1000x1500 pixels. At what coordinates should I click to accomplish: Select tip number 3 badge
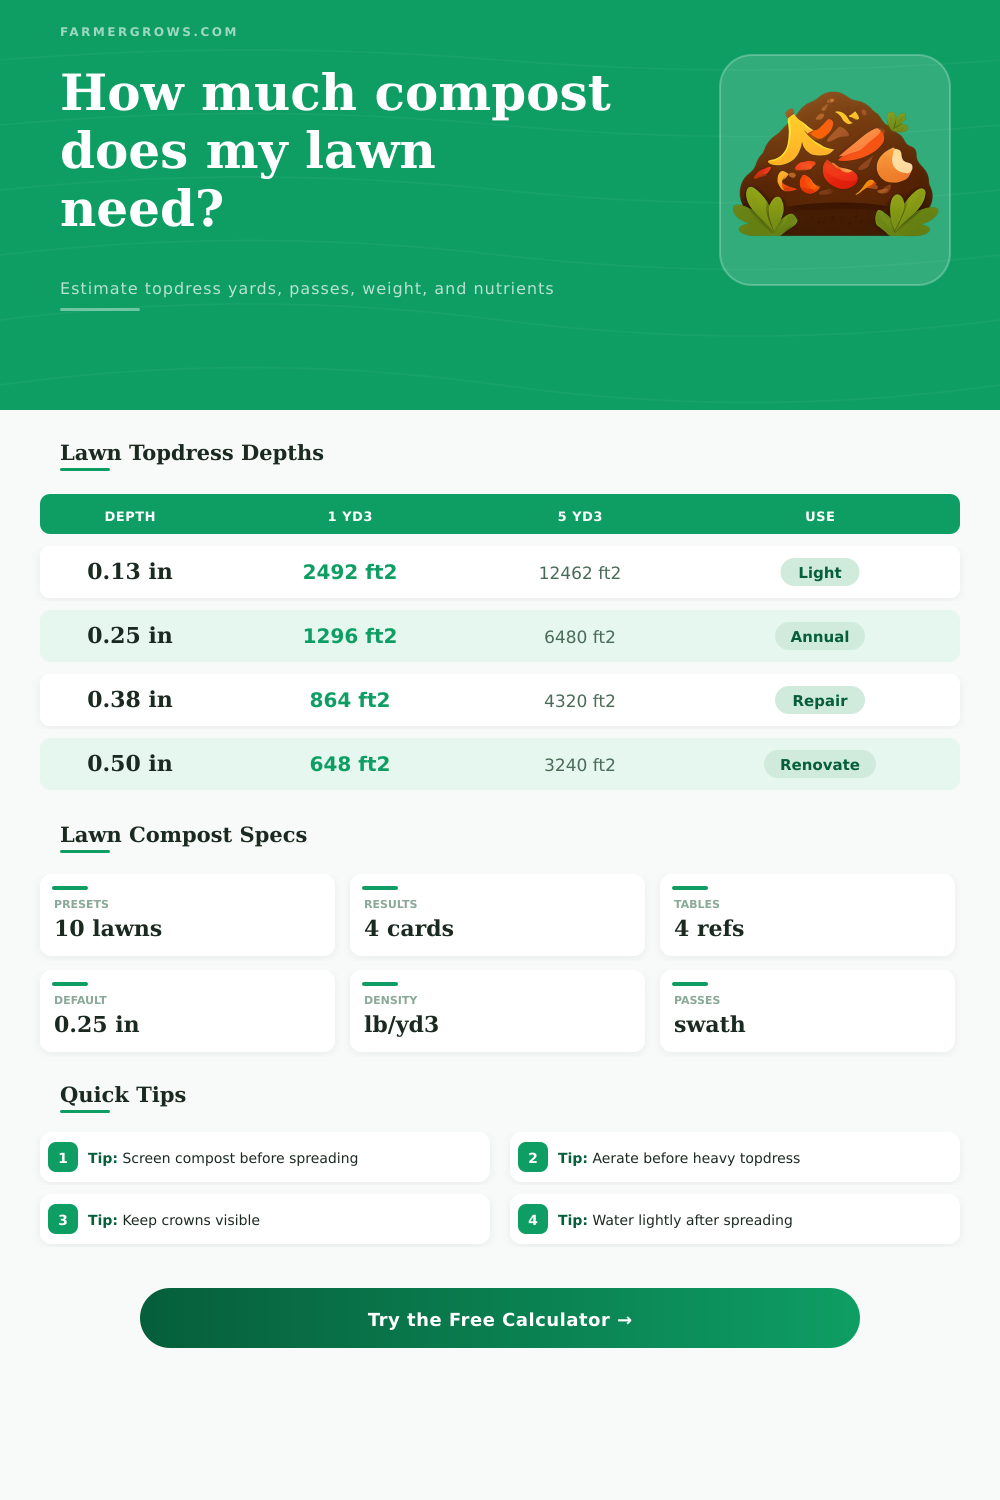(63, 1220)
